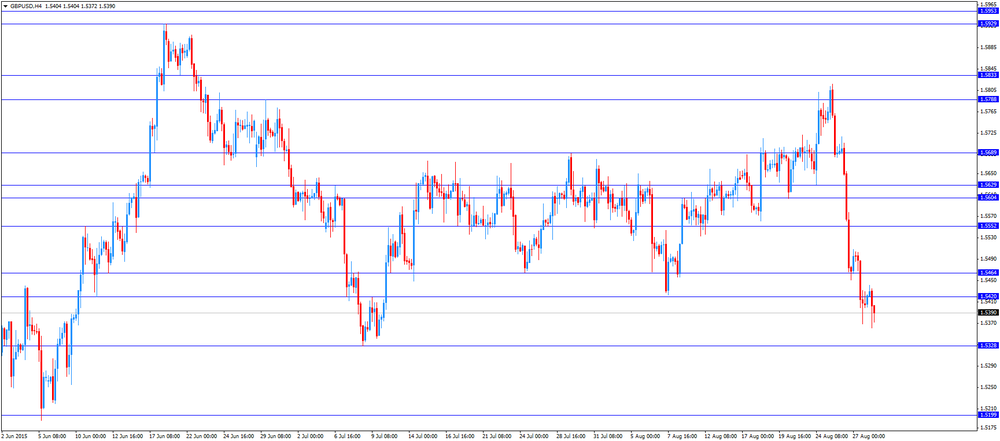Click the 31 Jul 08:00 time label

(x=608, y=437)
